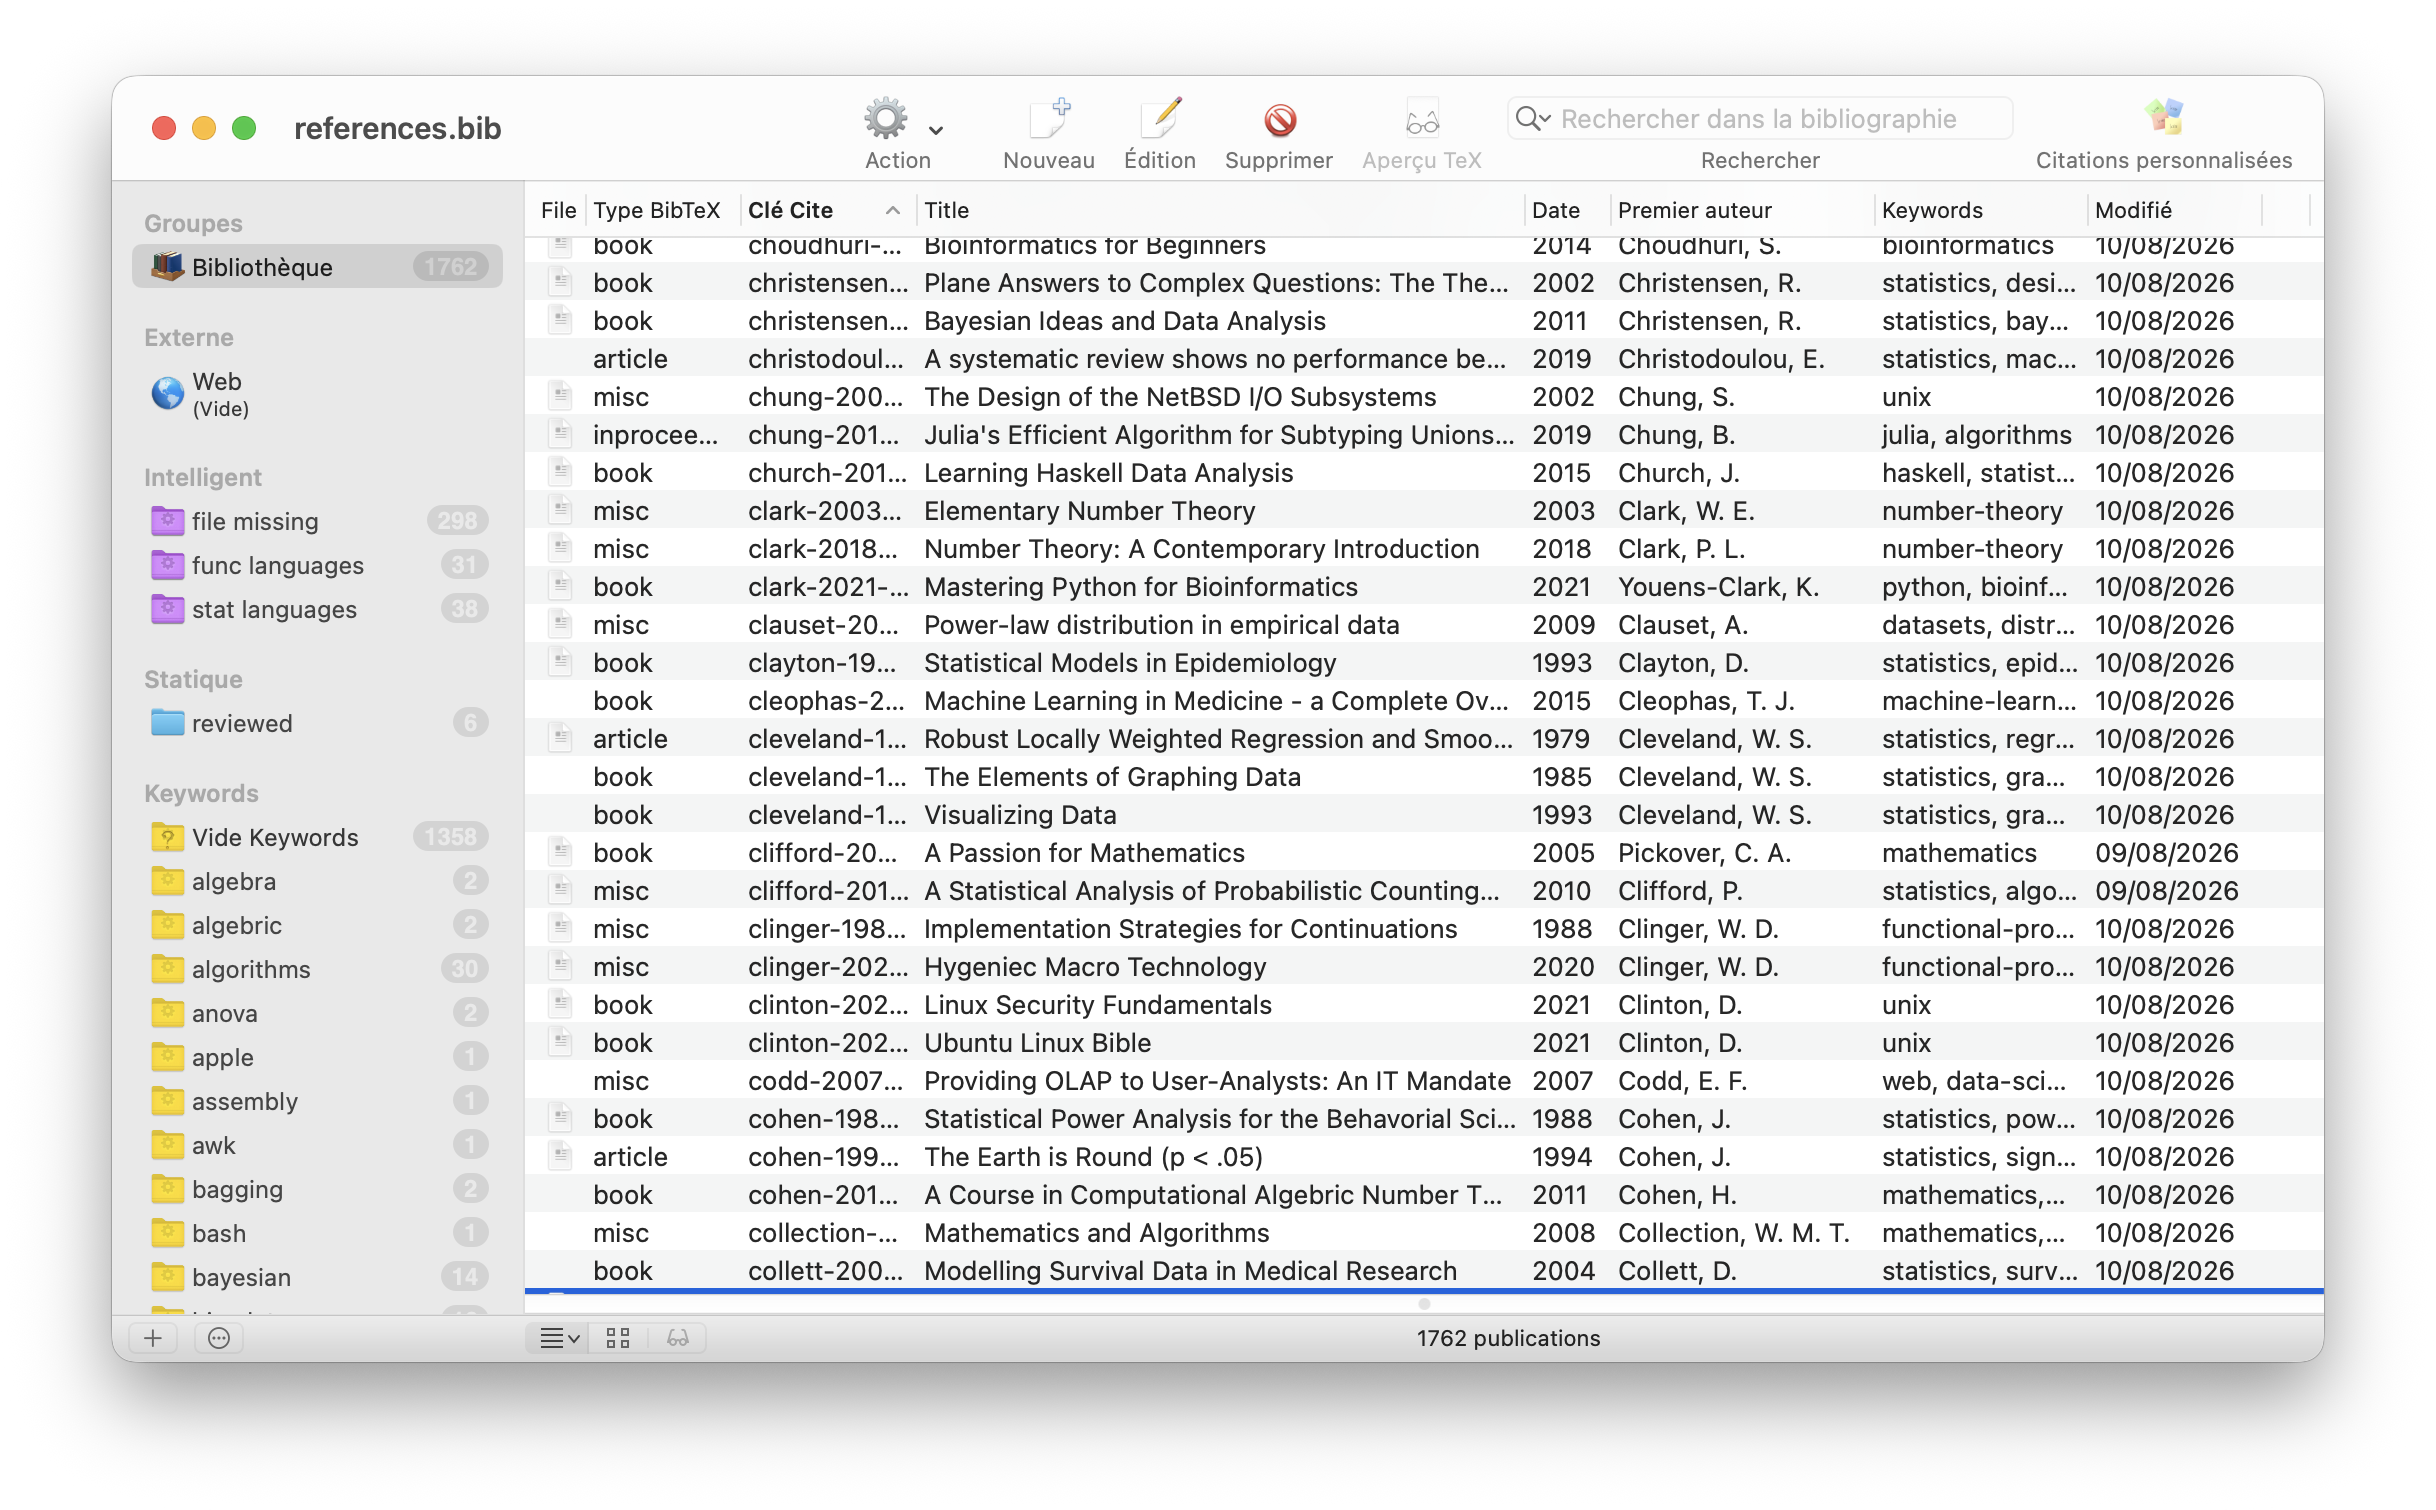
Task: Click file icon for Robust Locally Weighted Regression
Action: coord(561,738)
